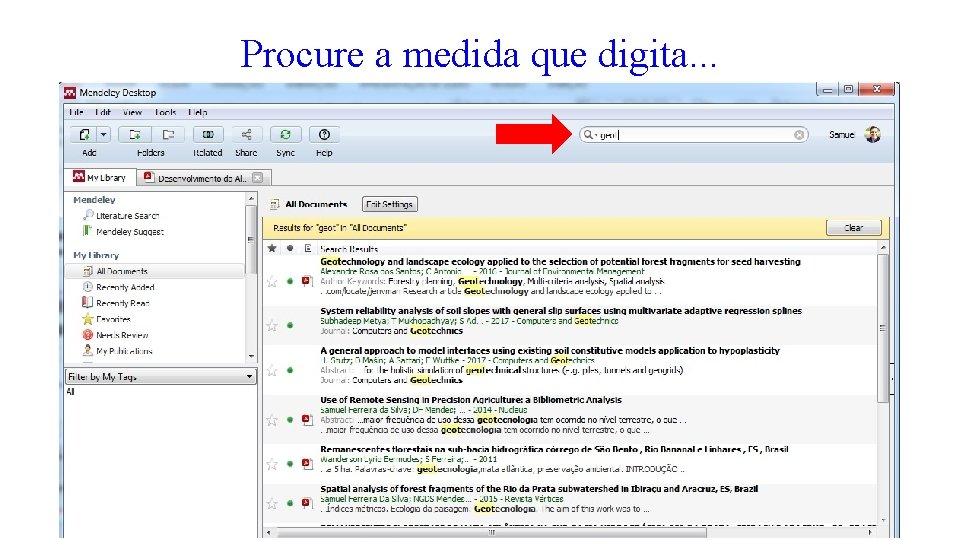Image resolution: width=960 pixels, height=540 pixels.
Task: Click inside the search box containing geo
Action: click(x=694, y=135)
